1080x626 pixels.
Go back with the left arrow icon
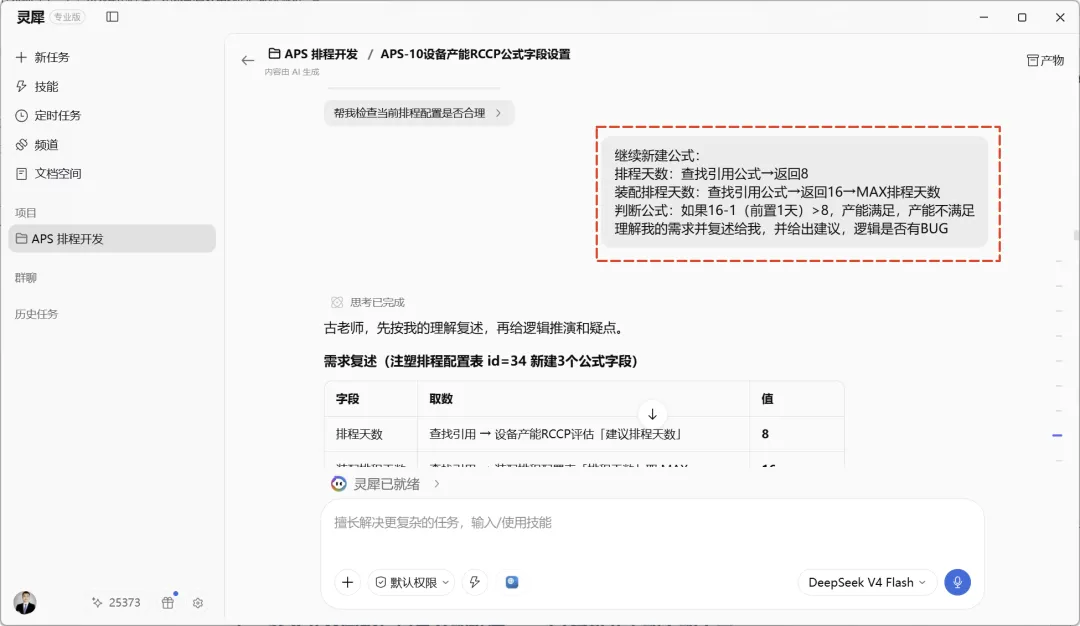pos(247,61)
